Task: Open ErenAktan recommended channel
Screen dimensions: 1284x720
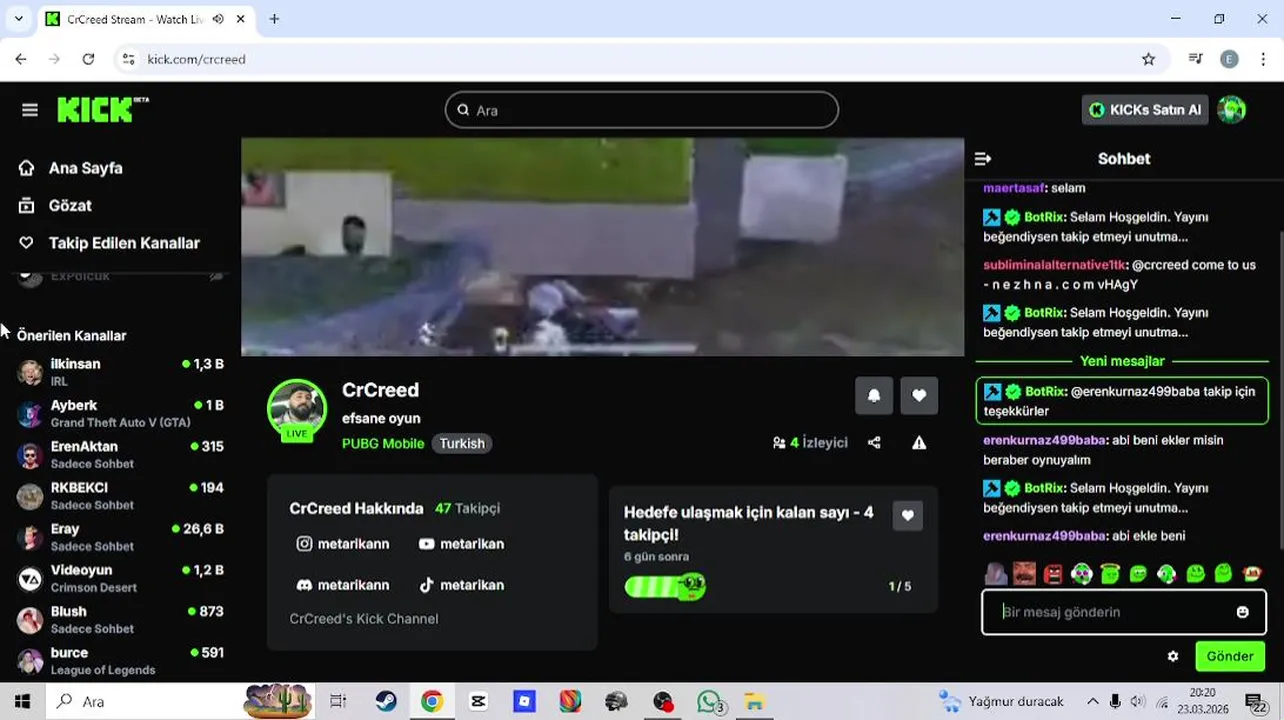Action: point(121,454)
